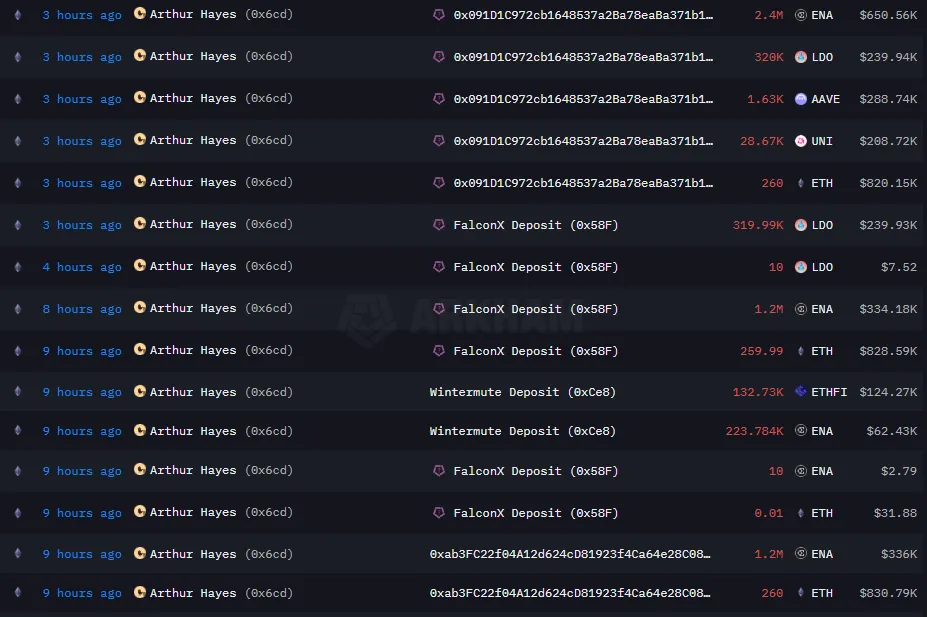Click the ETHFI token name label
Screen dimensions: 927x617
(829, 392)
